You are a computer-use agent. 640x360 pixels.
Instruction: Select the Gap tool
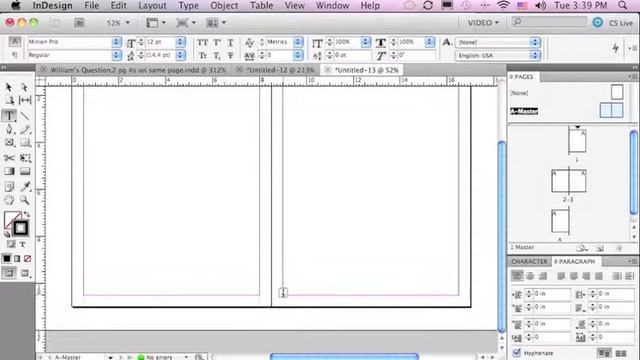25,100
